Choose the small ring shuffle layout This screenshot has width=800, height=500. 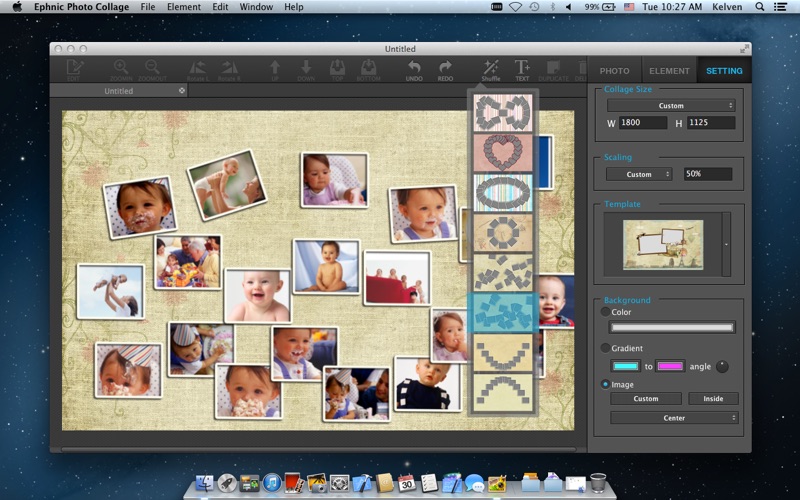click(503, 232)
